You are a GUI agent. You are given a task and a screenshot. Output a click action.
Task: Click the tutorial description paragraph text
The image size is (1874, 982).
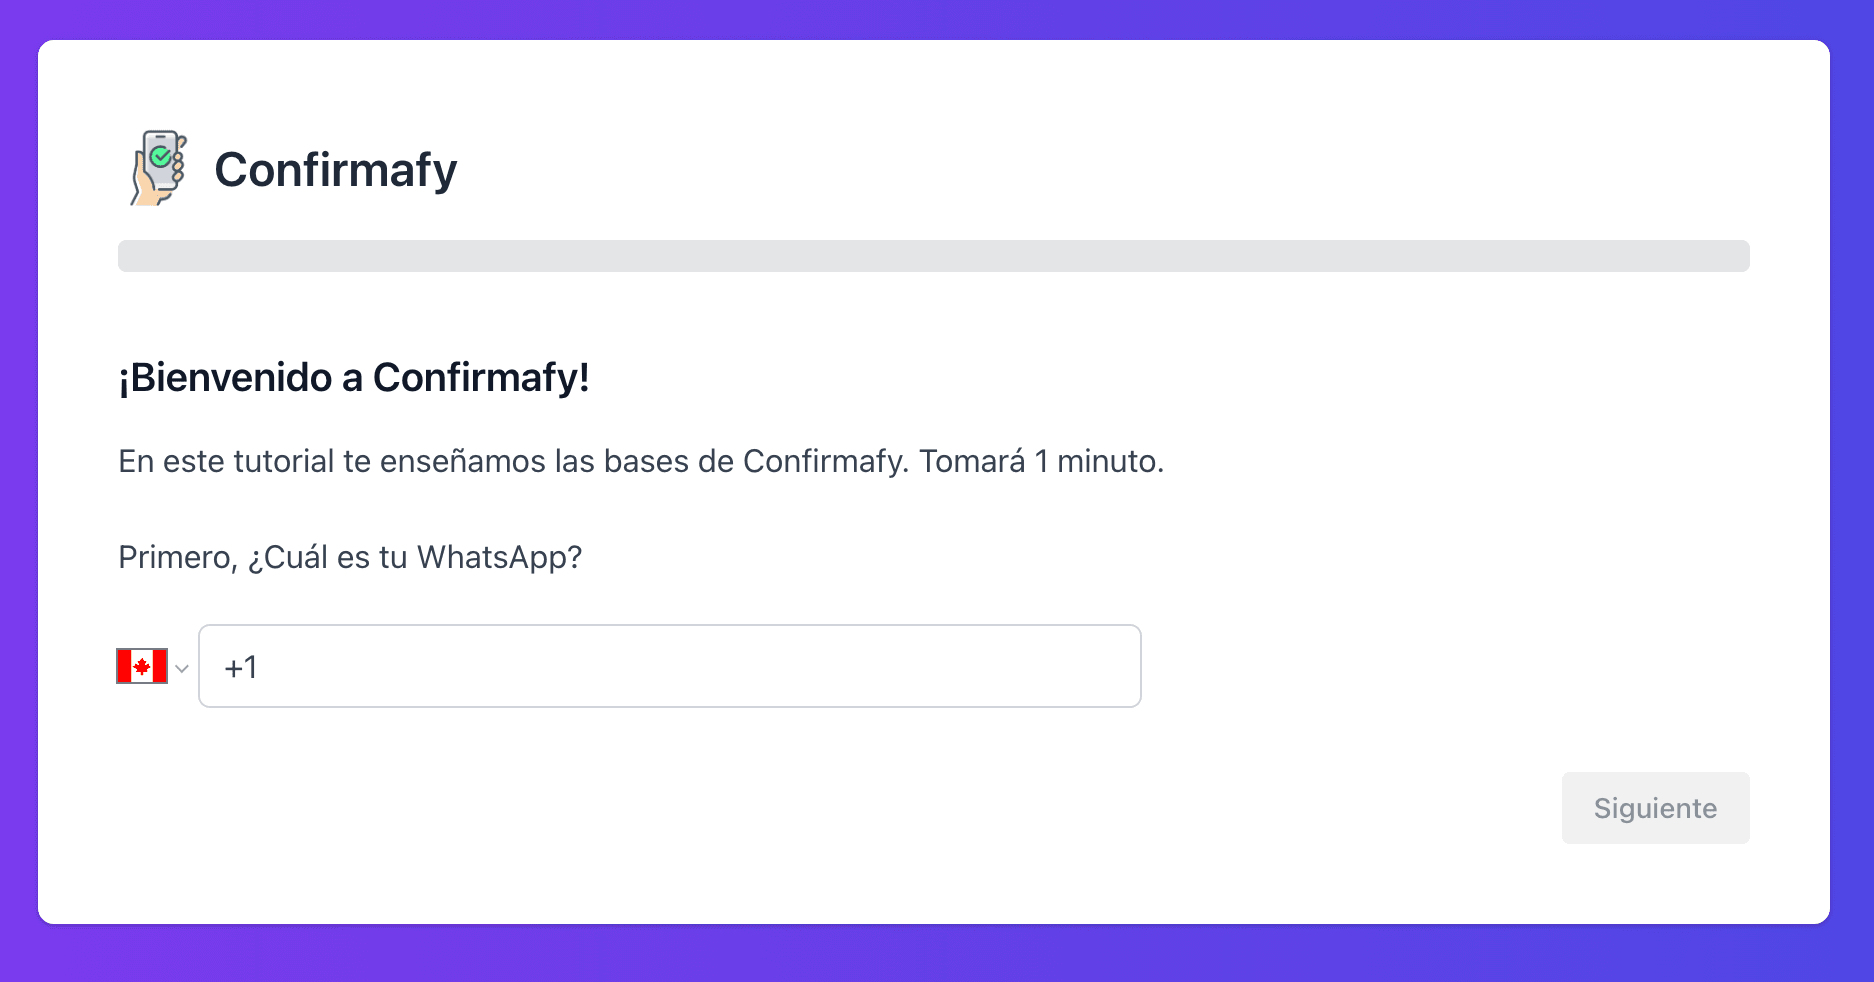(x=641, y=461)
